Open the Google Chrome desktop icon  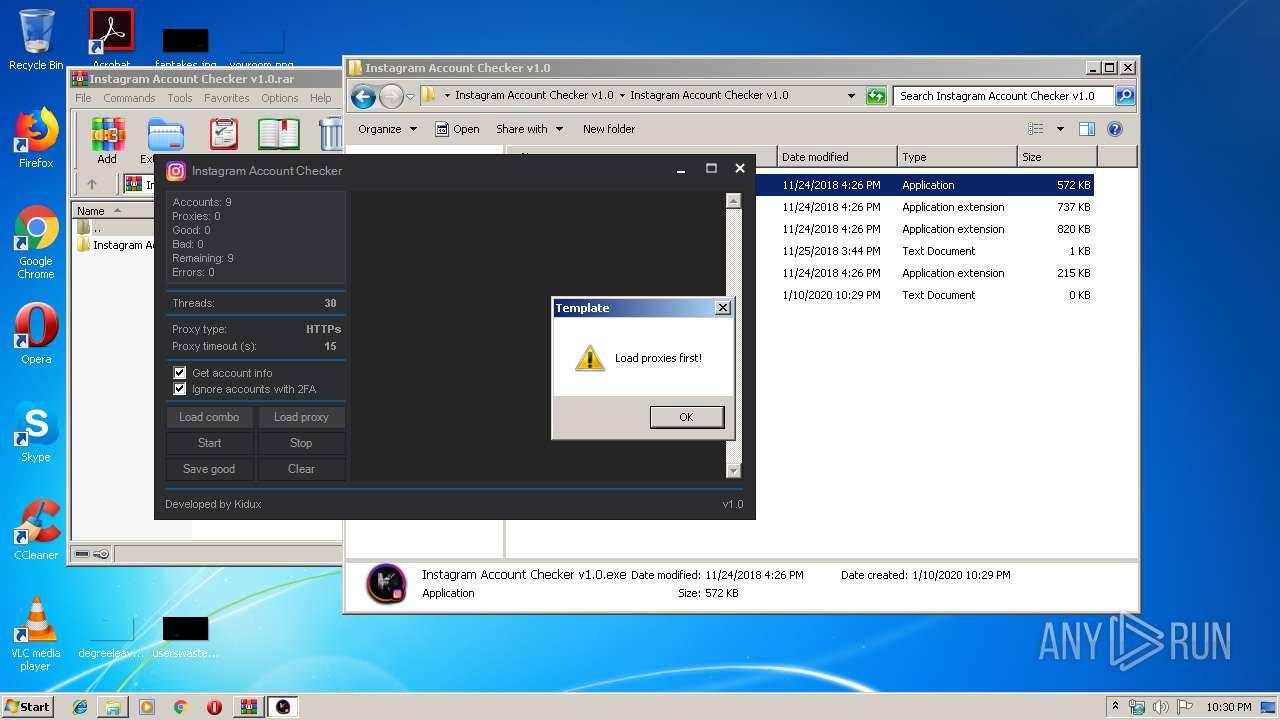[x=36, y=243]
